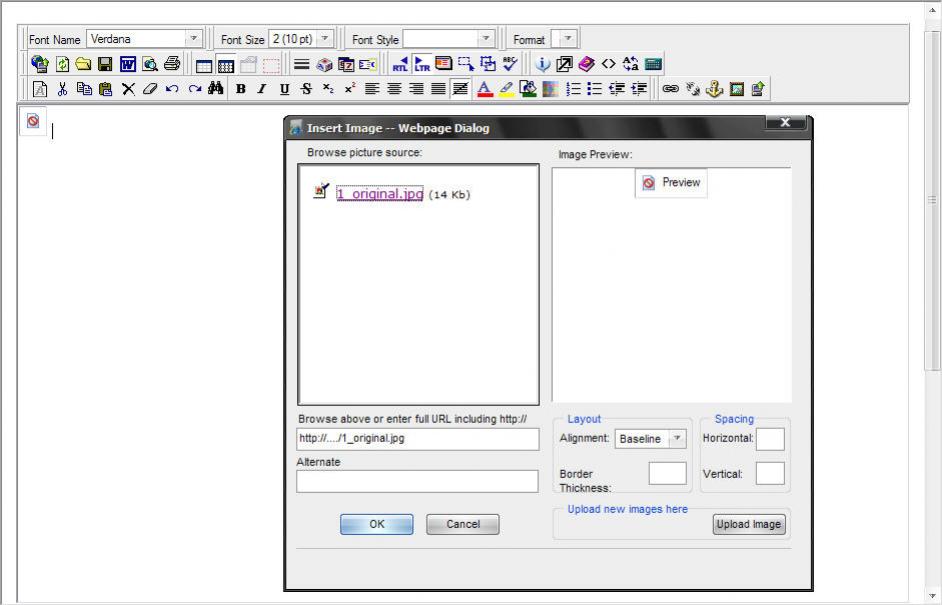The width and height of the screenshot is (942, 605).
Task: Open the Format dropdown
Action: (x=565, y=39)
